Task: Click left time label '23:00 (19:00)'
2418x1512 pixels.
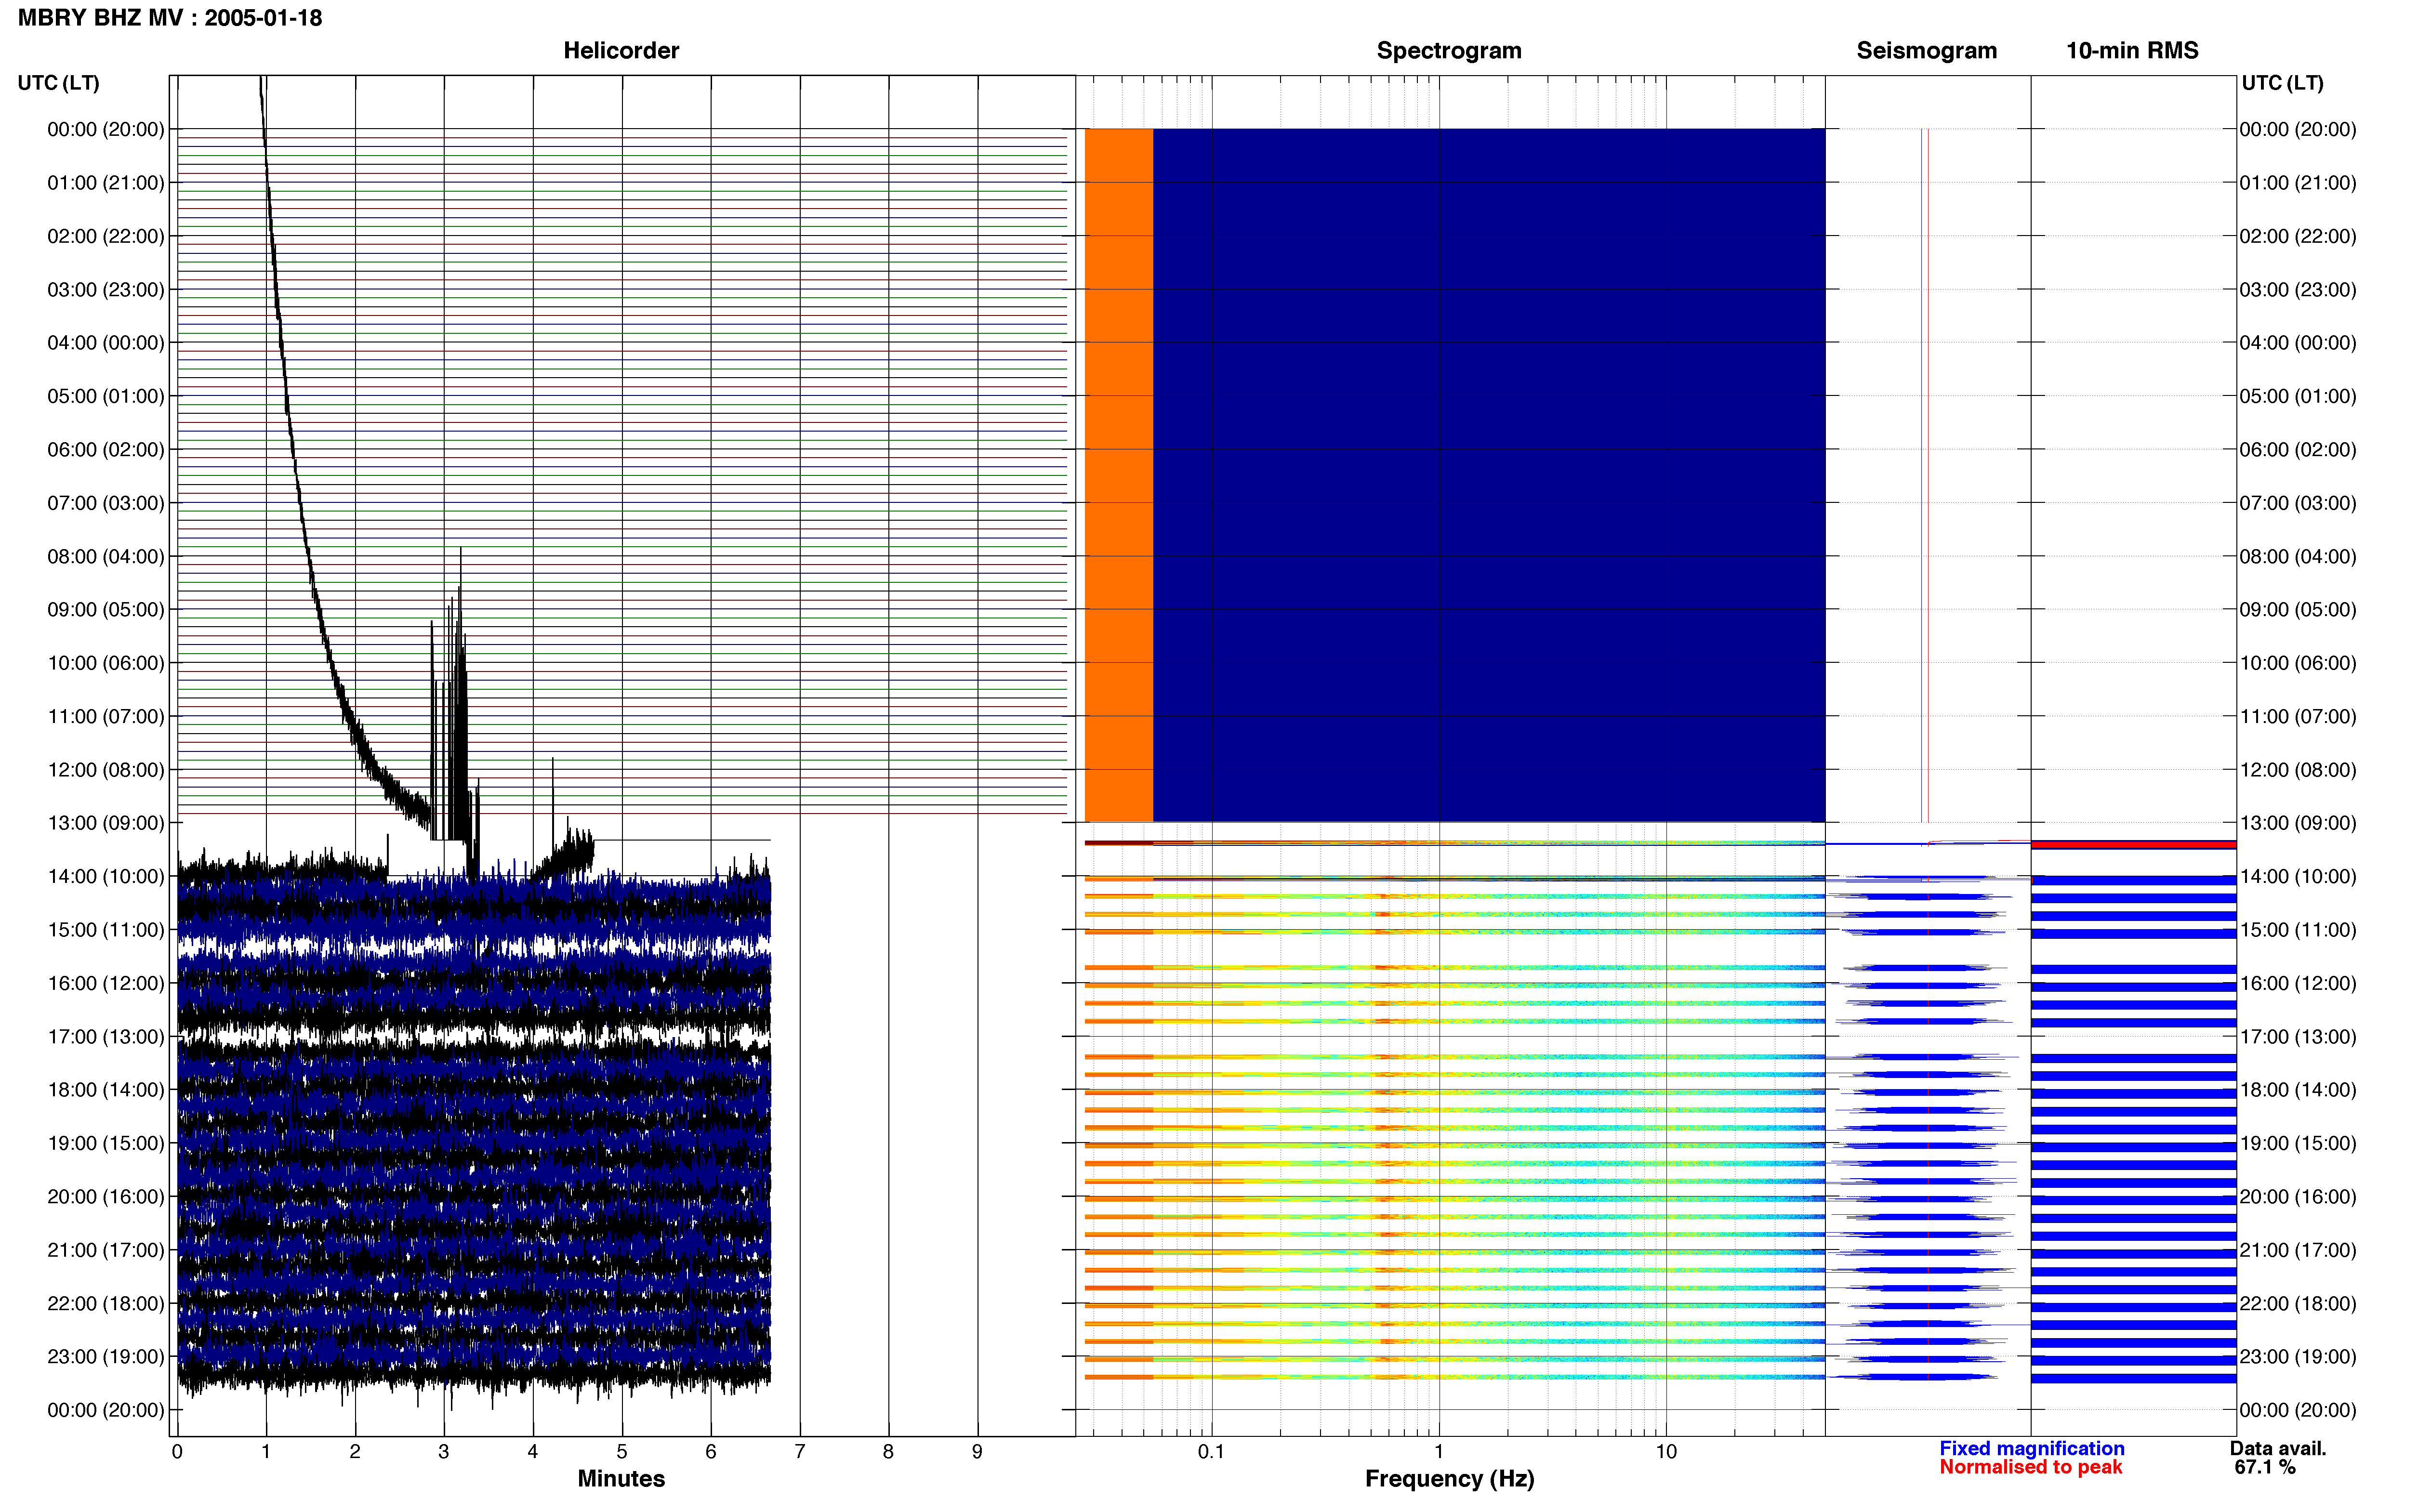Action: 106,1356
